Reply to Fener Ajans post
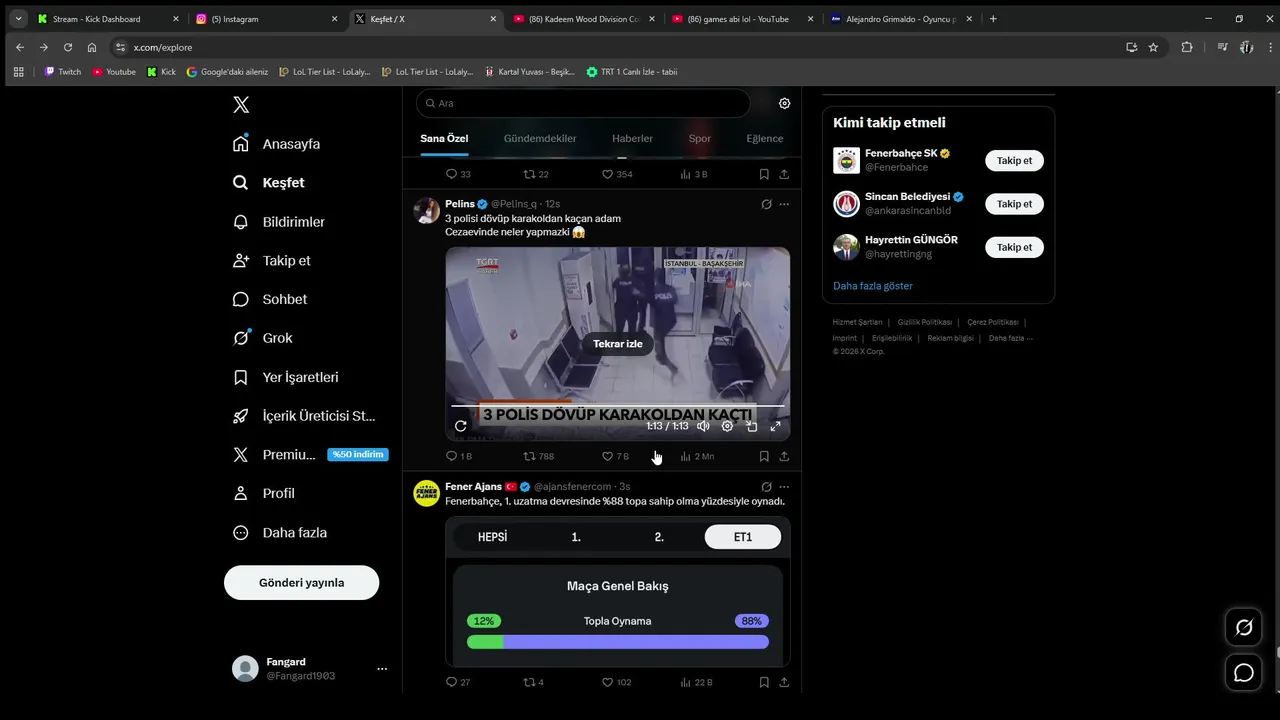 [457, 682]
